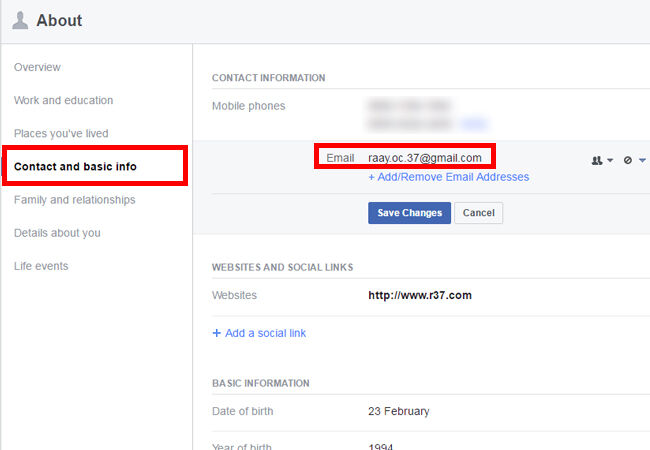Open the Overview section
650x450 pixels.
click(x=37, y=67)
